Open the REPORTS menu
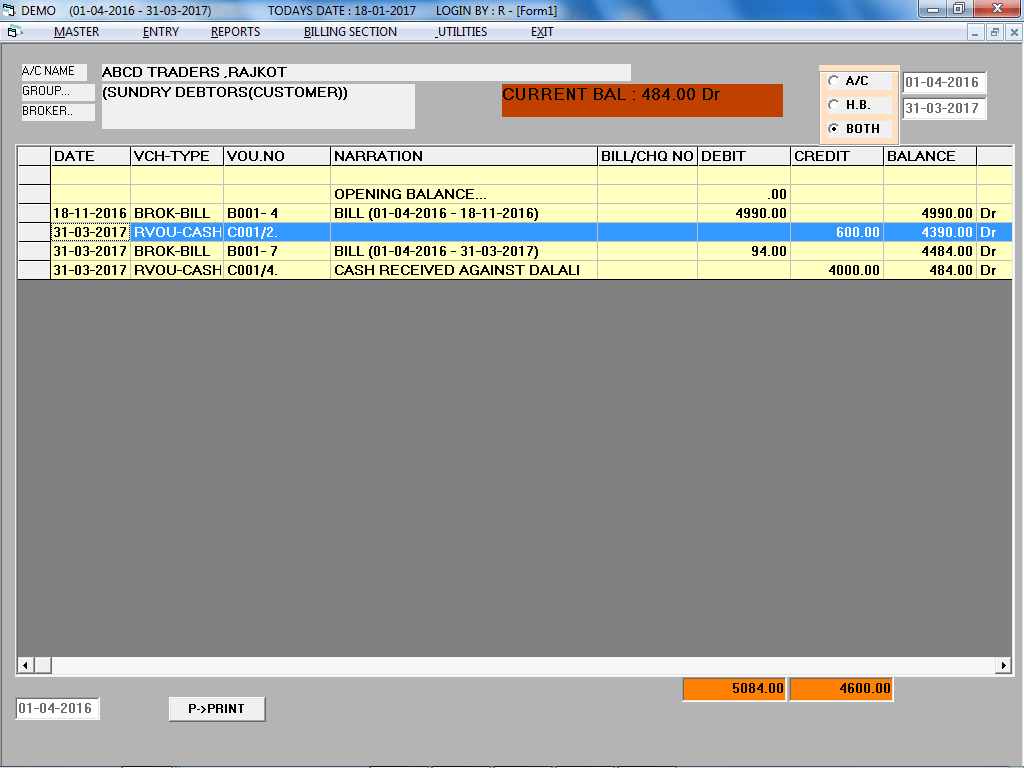 [235, 31]
